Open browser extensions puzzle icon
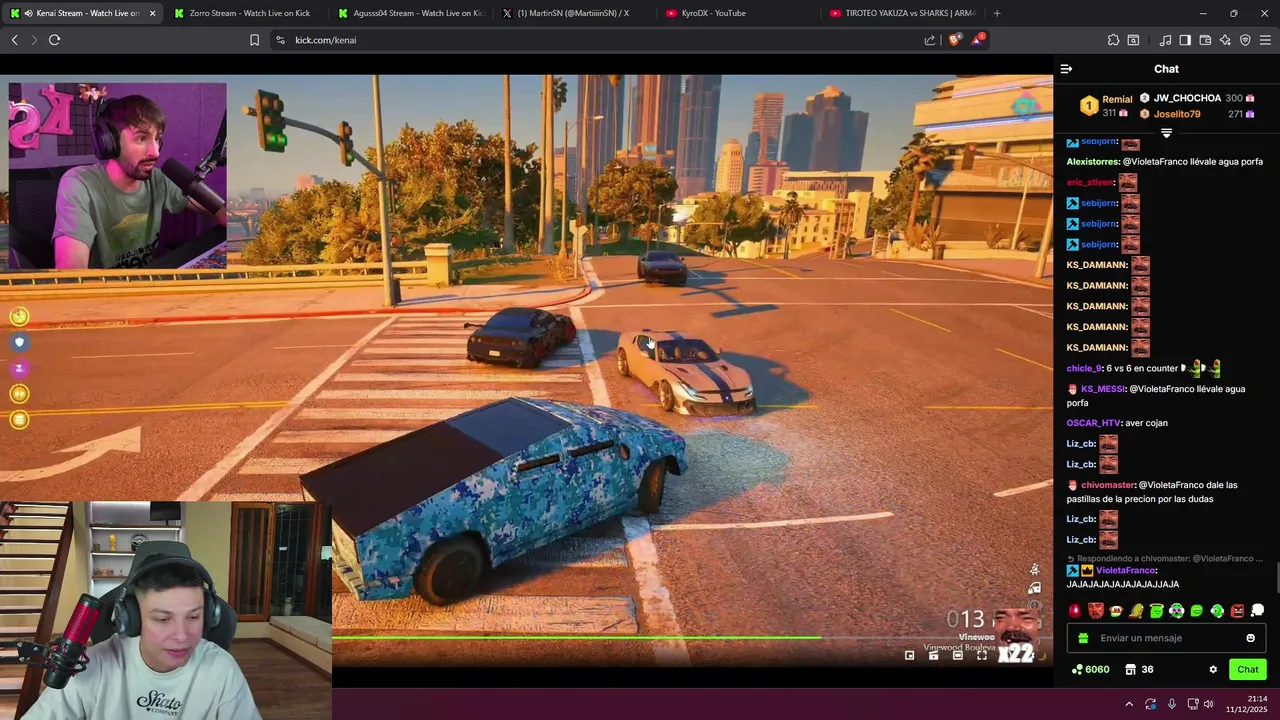The image size is (1280, 720). coord(1113,40)
